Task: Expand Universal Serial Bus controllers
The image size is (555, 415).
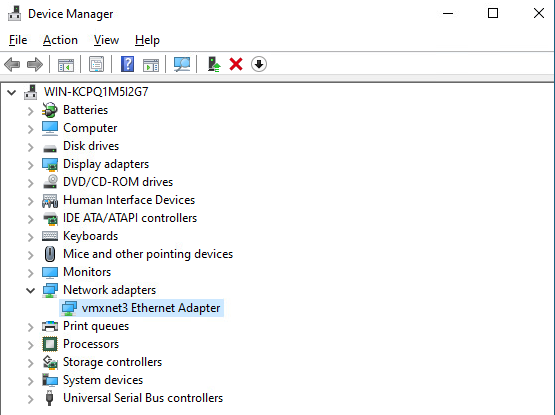Action: pos(31,399)
